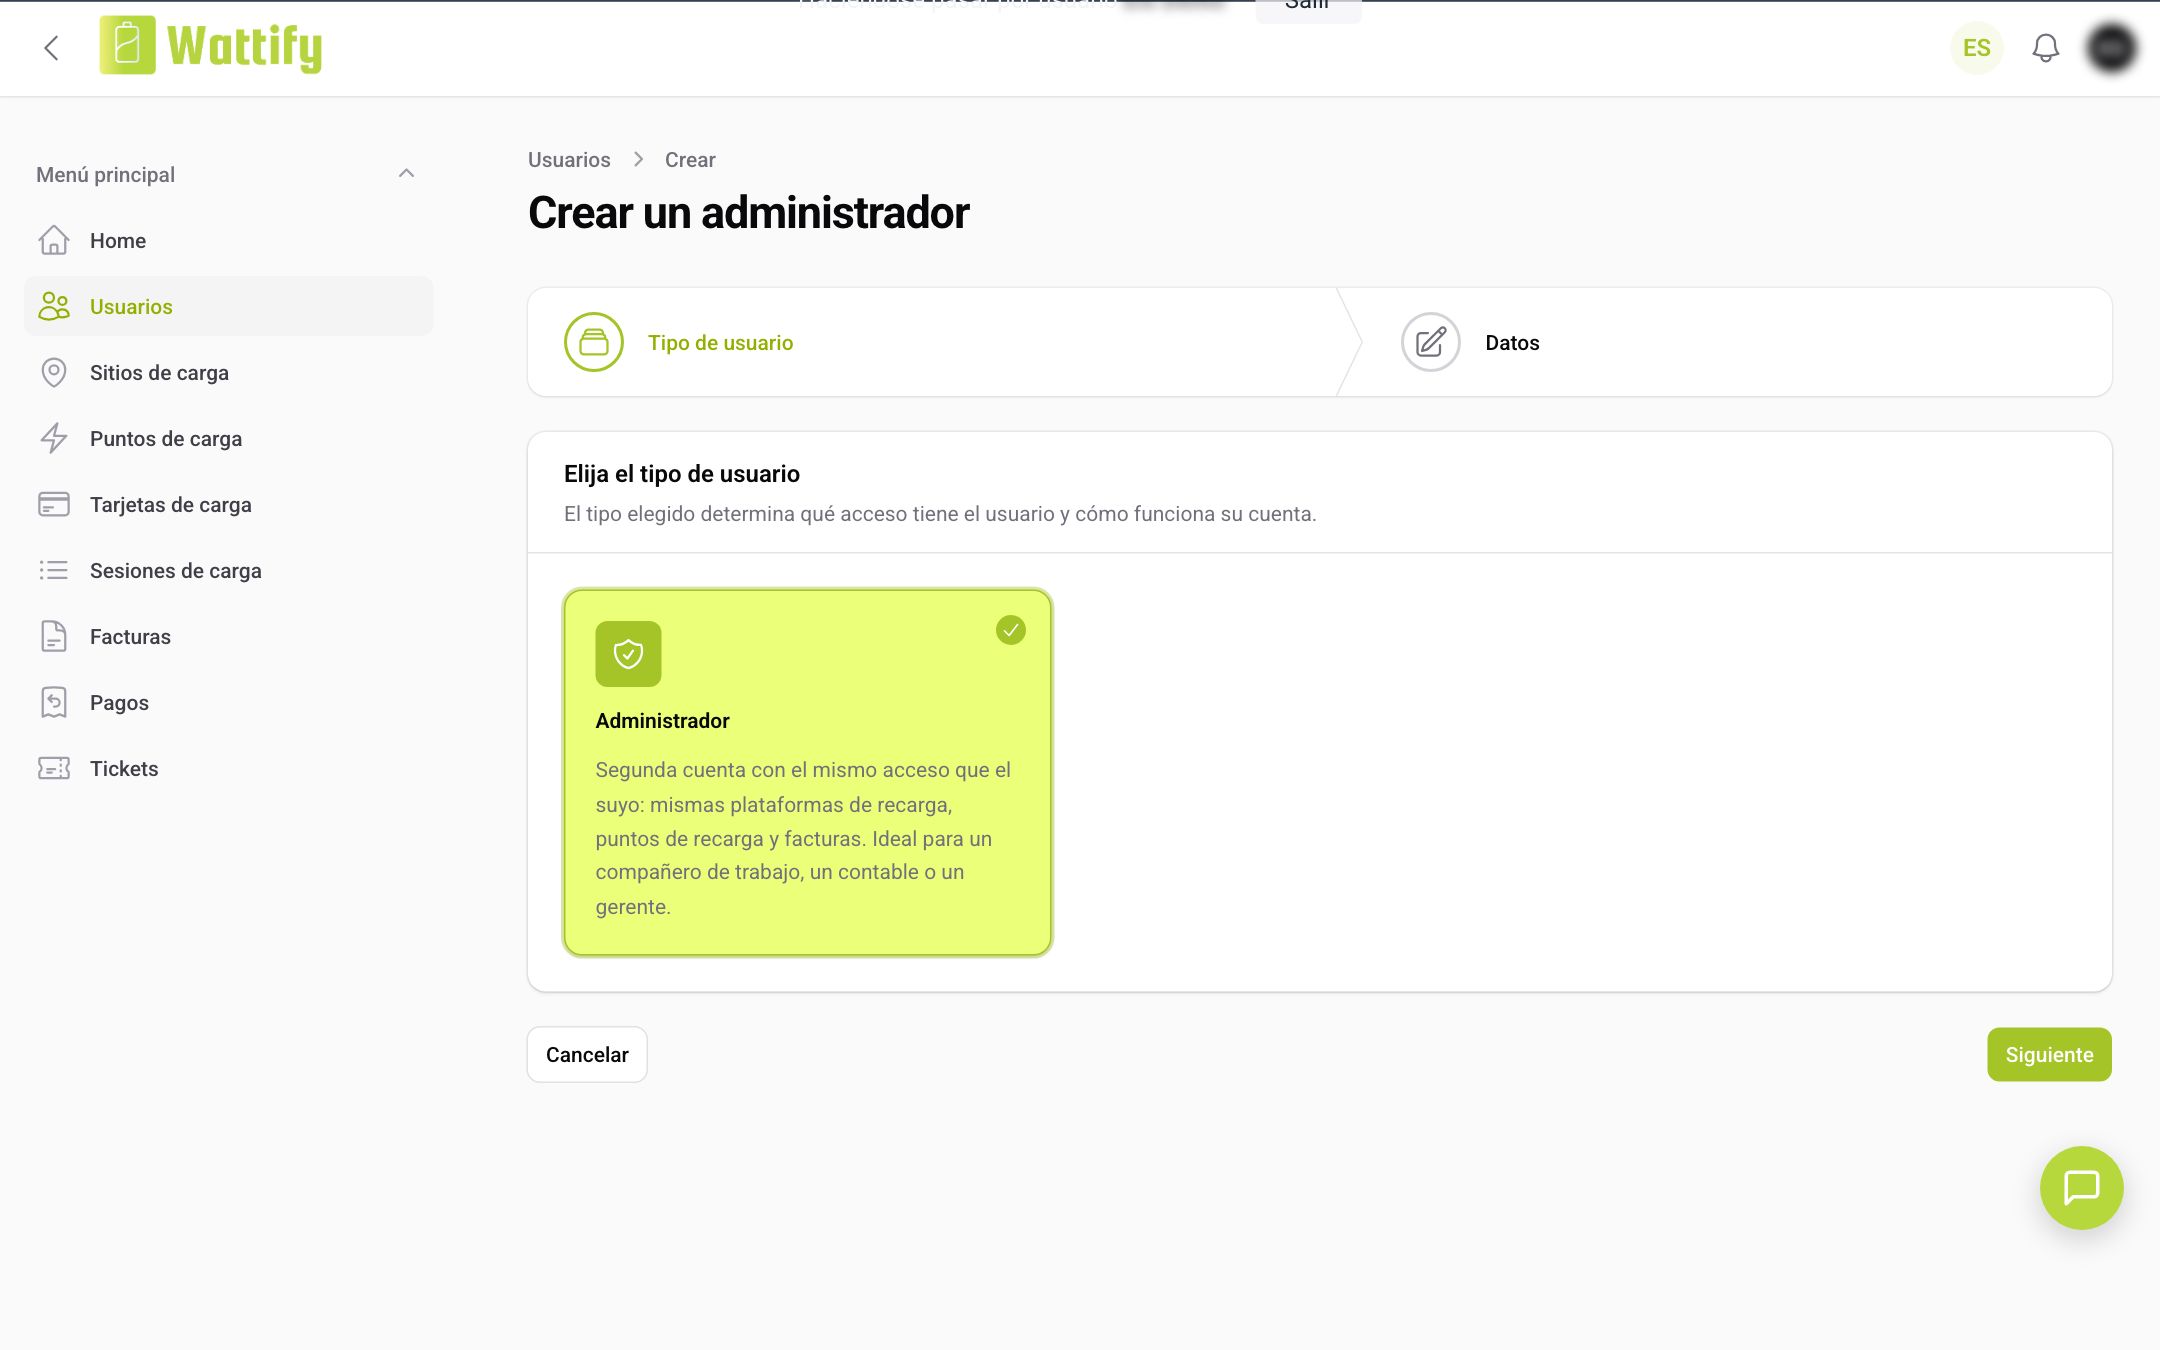
Task: Collapse the Menú principal section
Action: tap(406, 174)
